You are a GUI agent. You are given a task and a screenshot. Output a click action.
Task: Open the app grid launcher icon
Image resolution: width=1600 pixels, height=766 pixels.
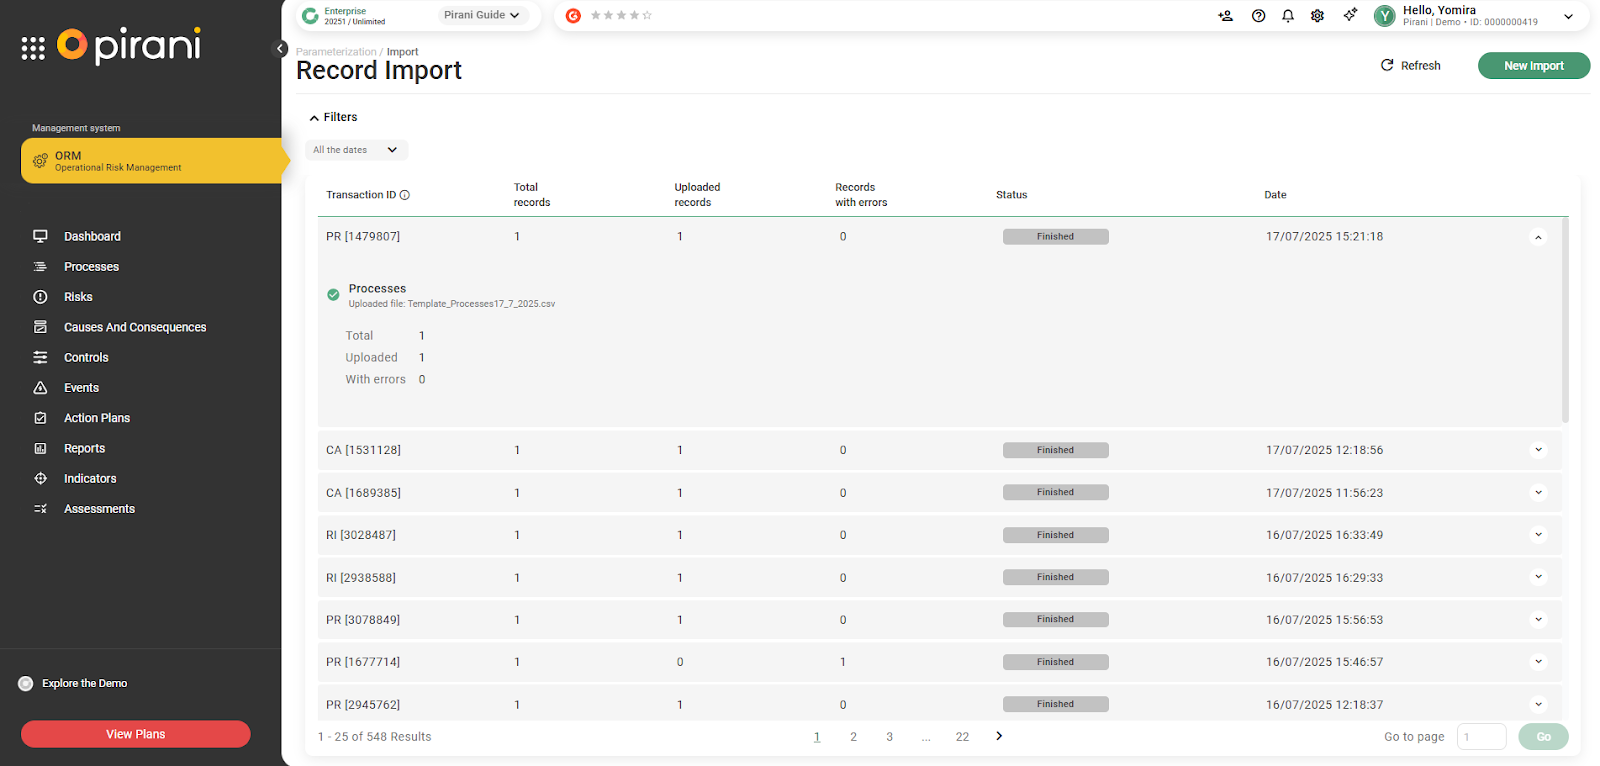point(33,49)
